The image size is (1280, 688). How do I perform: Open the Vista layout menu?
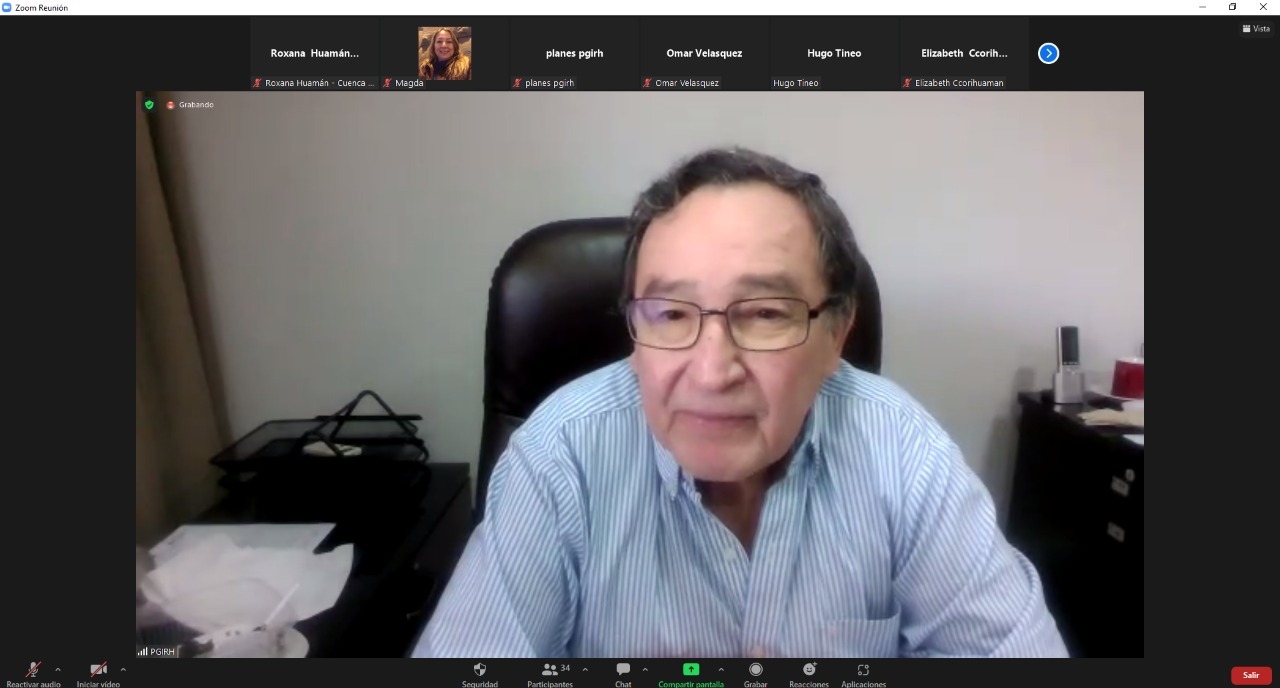click(x=1255, y=29)
